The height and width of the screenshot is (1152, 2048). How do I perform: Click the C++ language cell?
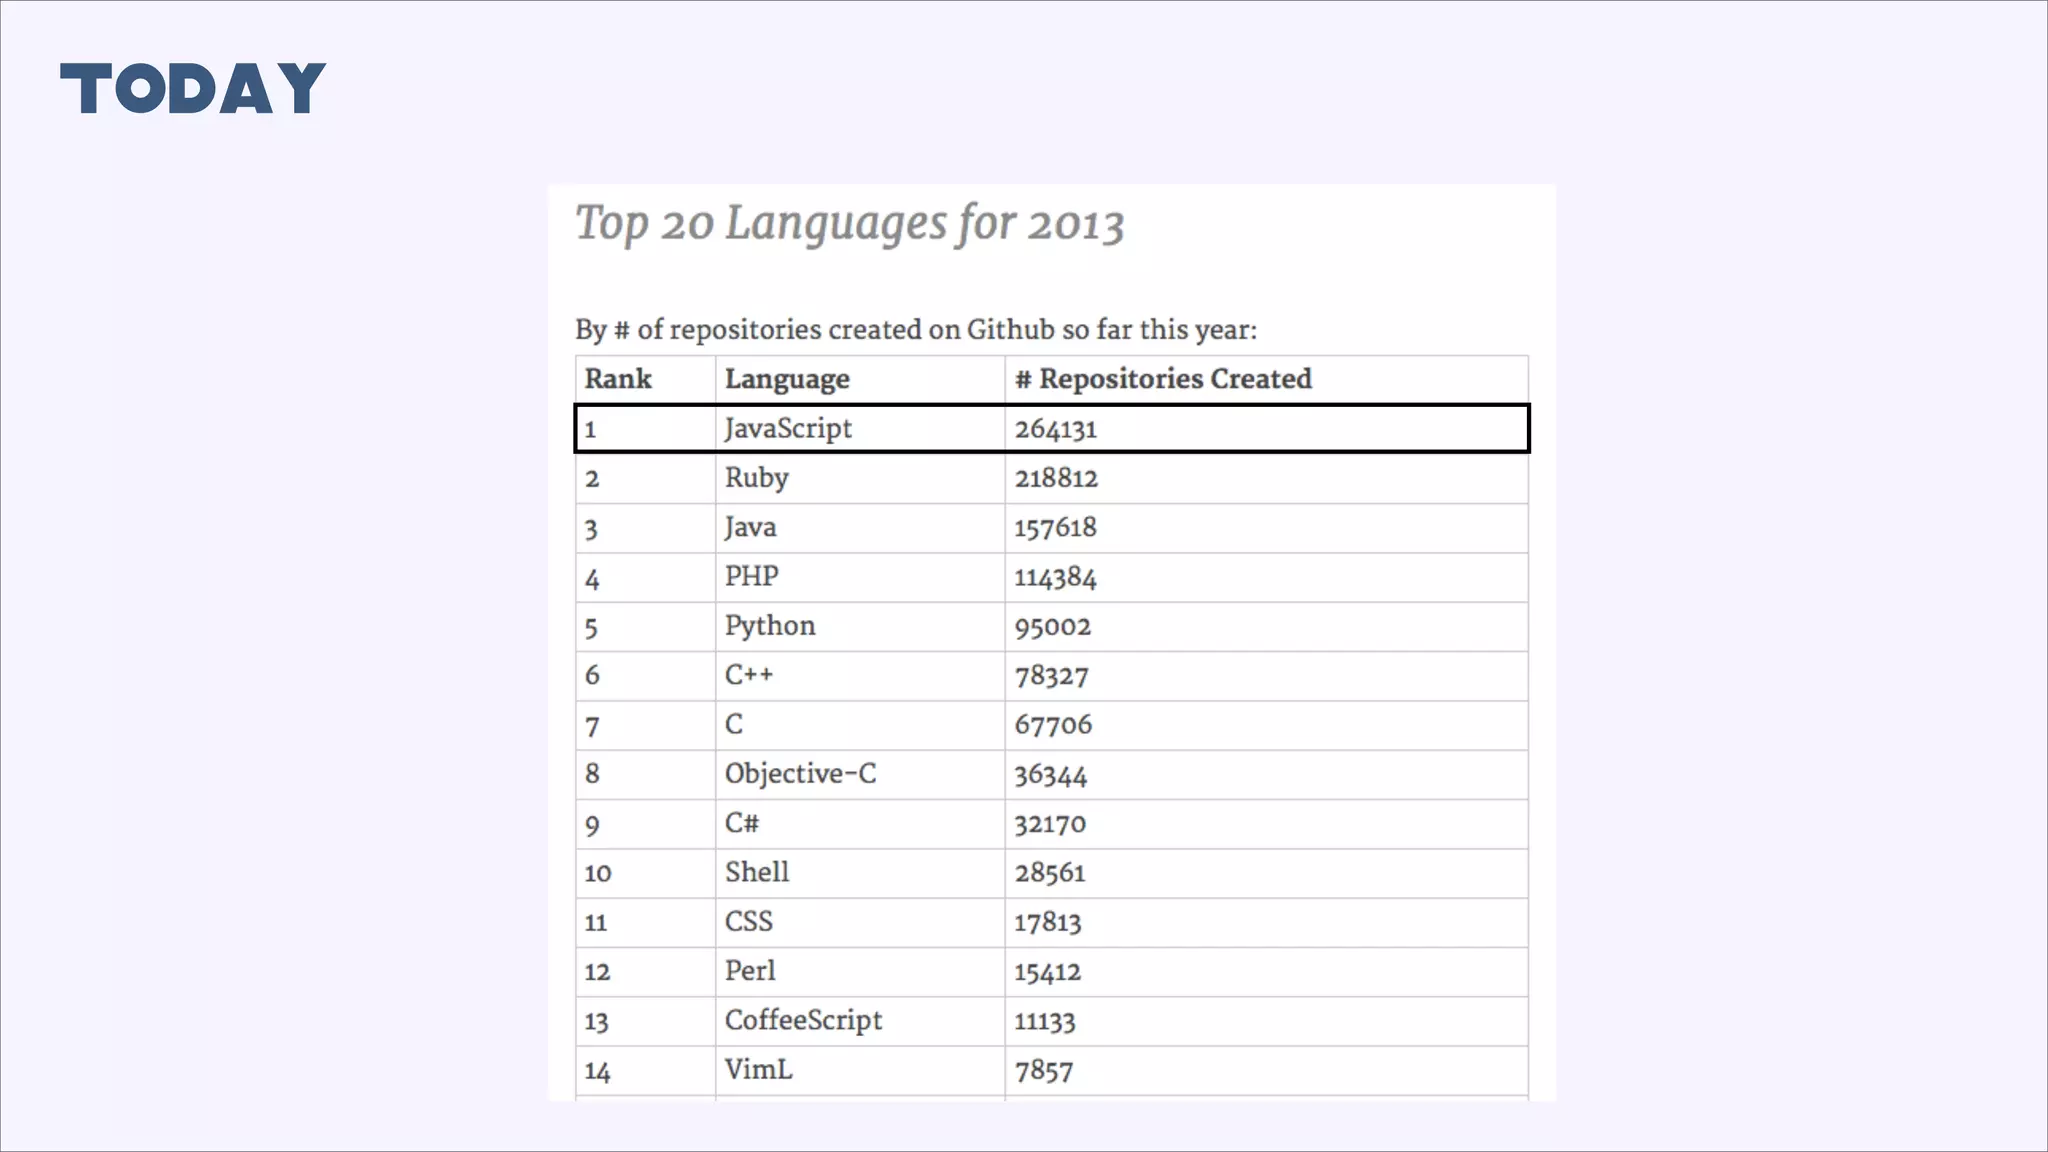point(749,675)
